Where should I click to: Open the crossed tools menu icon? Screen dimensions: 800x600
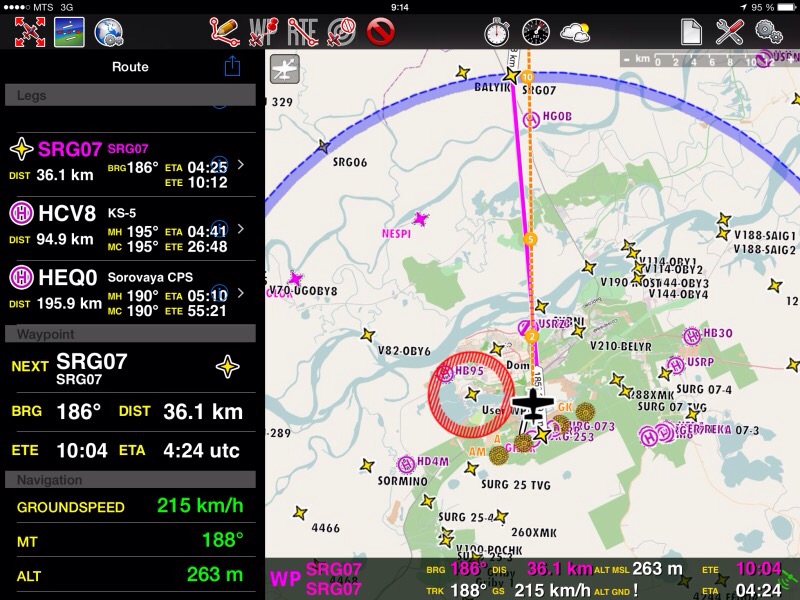(730, 32)
